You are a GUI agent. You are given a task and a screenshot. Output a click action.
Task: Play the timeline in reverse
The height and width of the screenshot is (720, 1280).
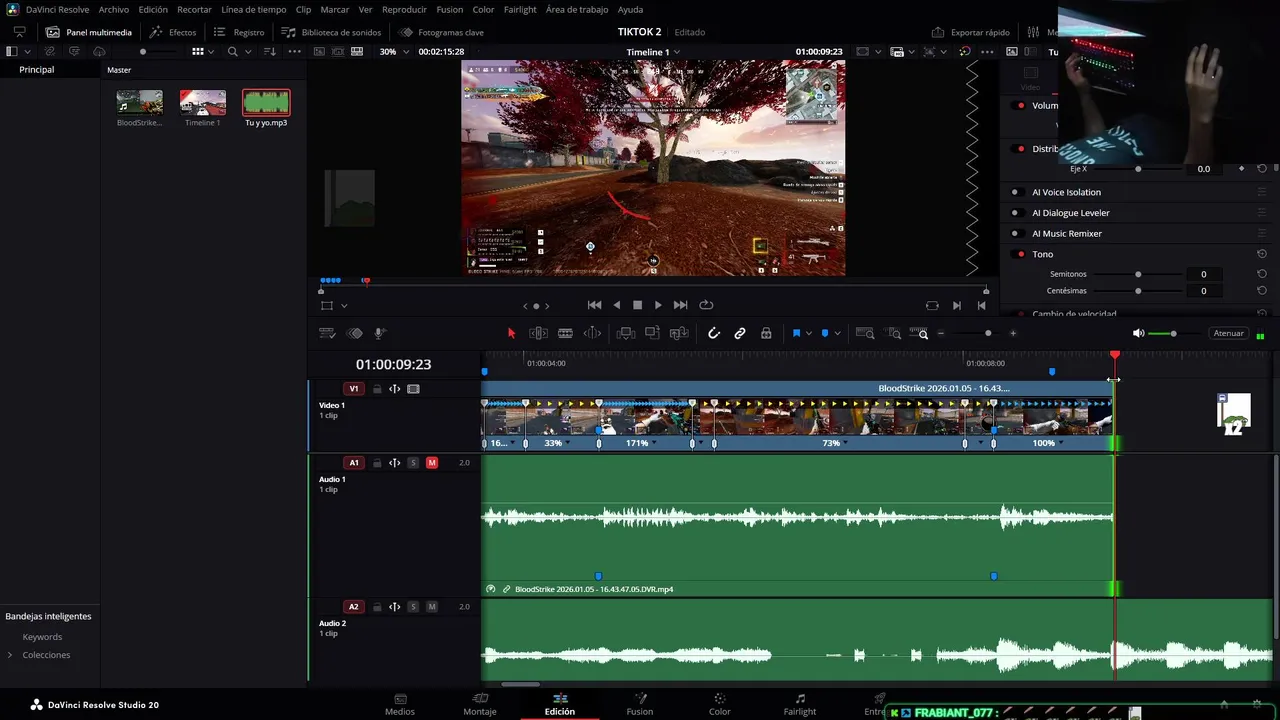tap(616, 305)
